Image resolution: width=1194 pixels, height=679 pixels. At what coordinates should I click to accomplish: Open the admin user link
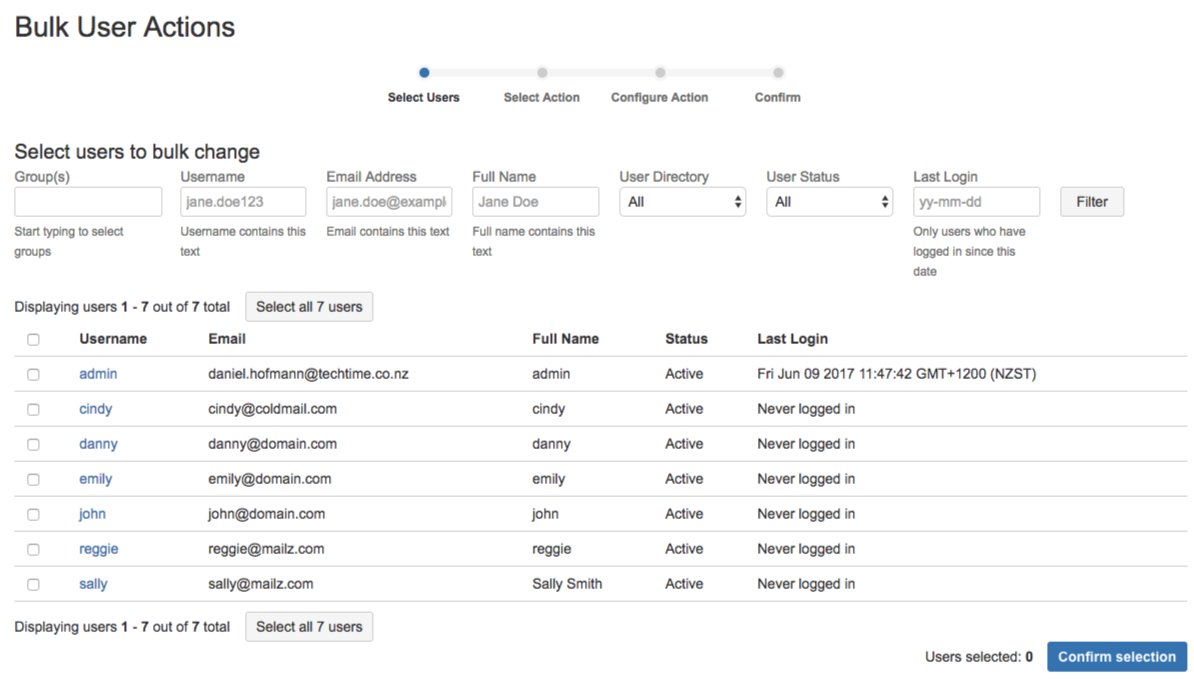[98, 374]
